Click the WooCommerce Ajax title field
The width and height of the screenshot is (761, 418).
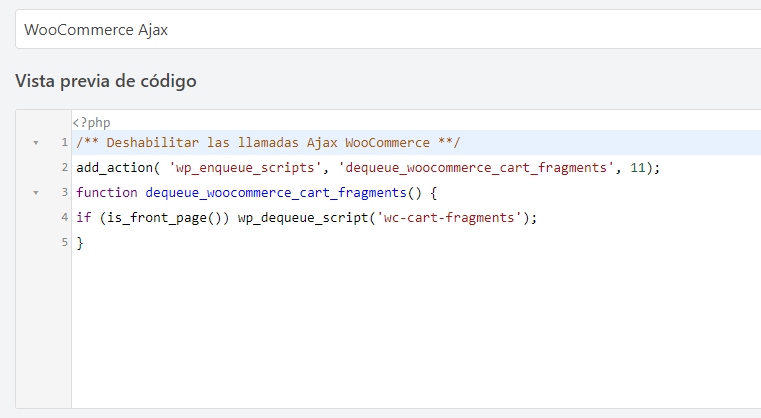click(x=388, y=29)
